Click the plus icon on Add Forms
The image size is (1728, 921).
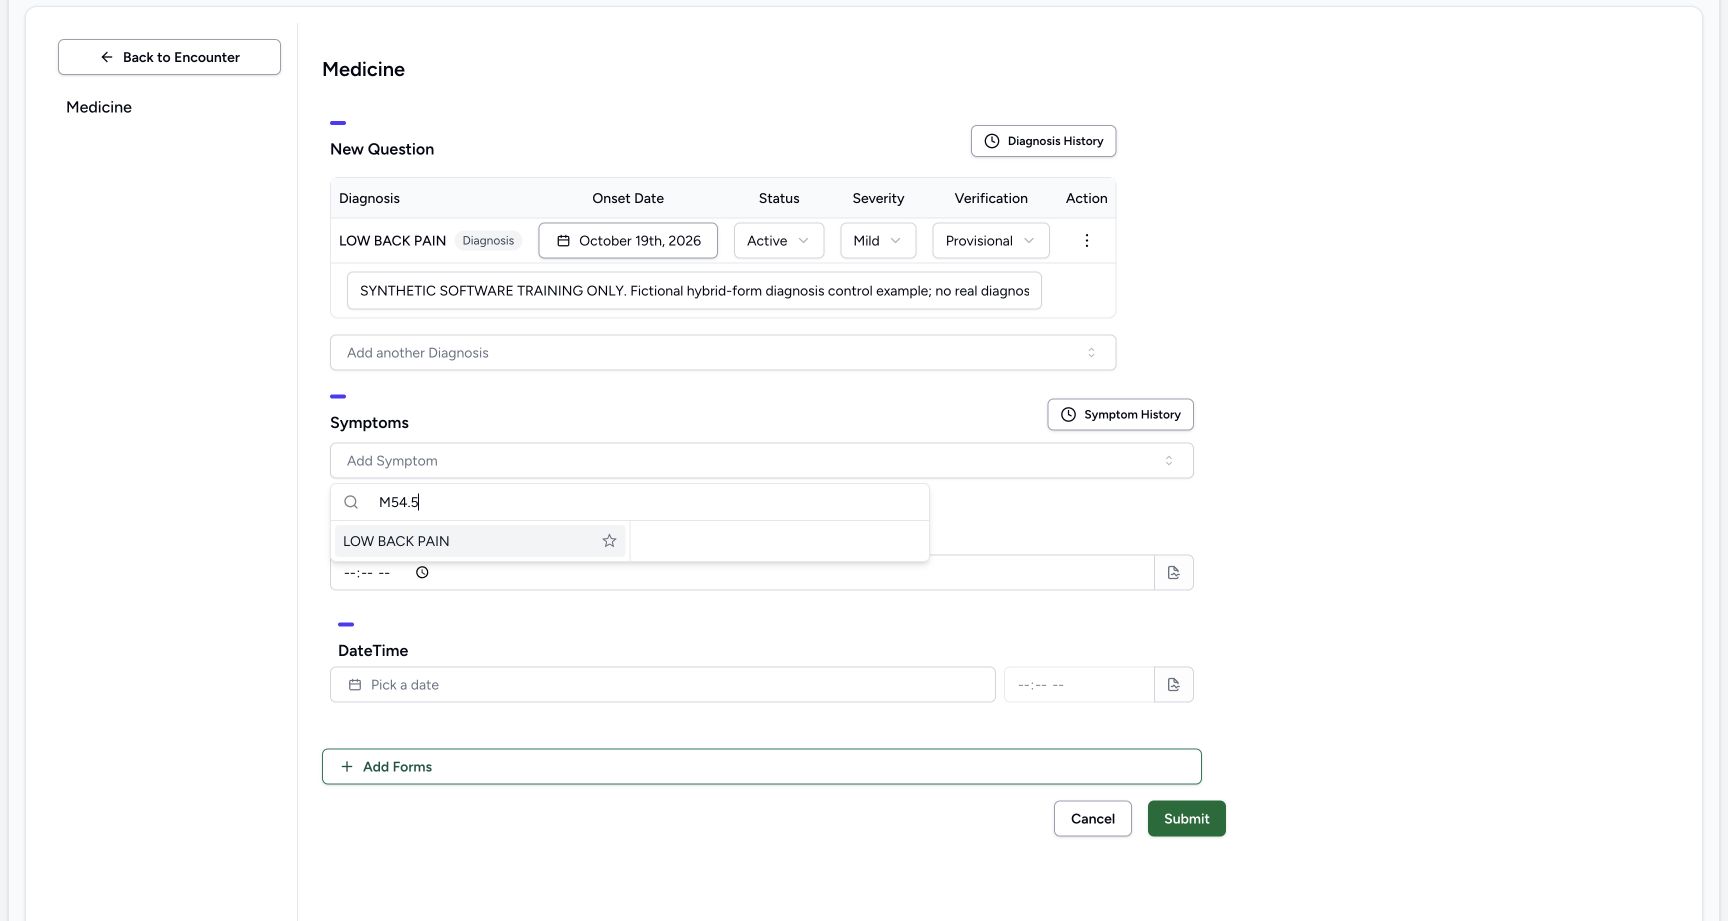[x=347, y=767]
